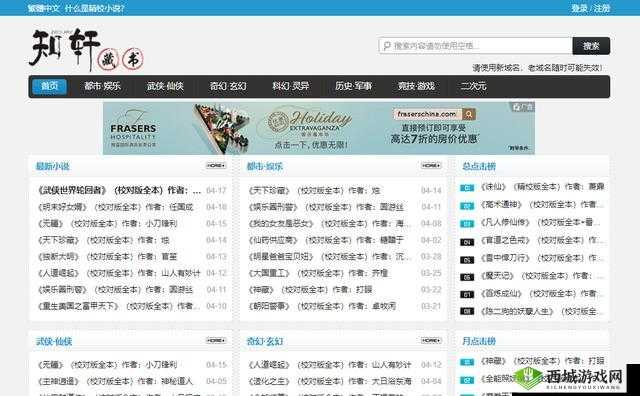Open 《人道崛起》 in the 最新小说 list
The image size is (640, 396).
point(119,273)
